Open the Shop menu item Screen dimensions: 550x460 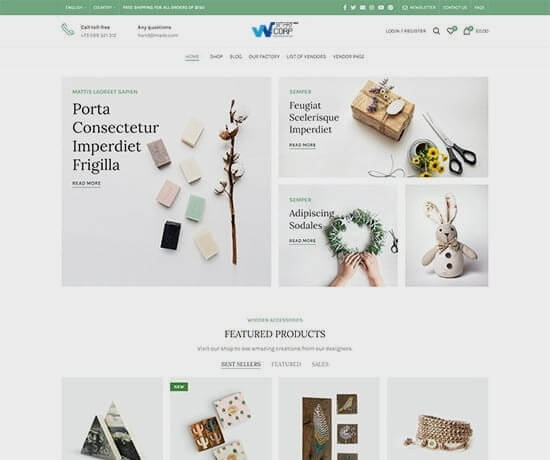[x=216, y=56]
